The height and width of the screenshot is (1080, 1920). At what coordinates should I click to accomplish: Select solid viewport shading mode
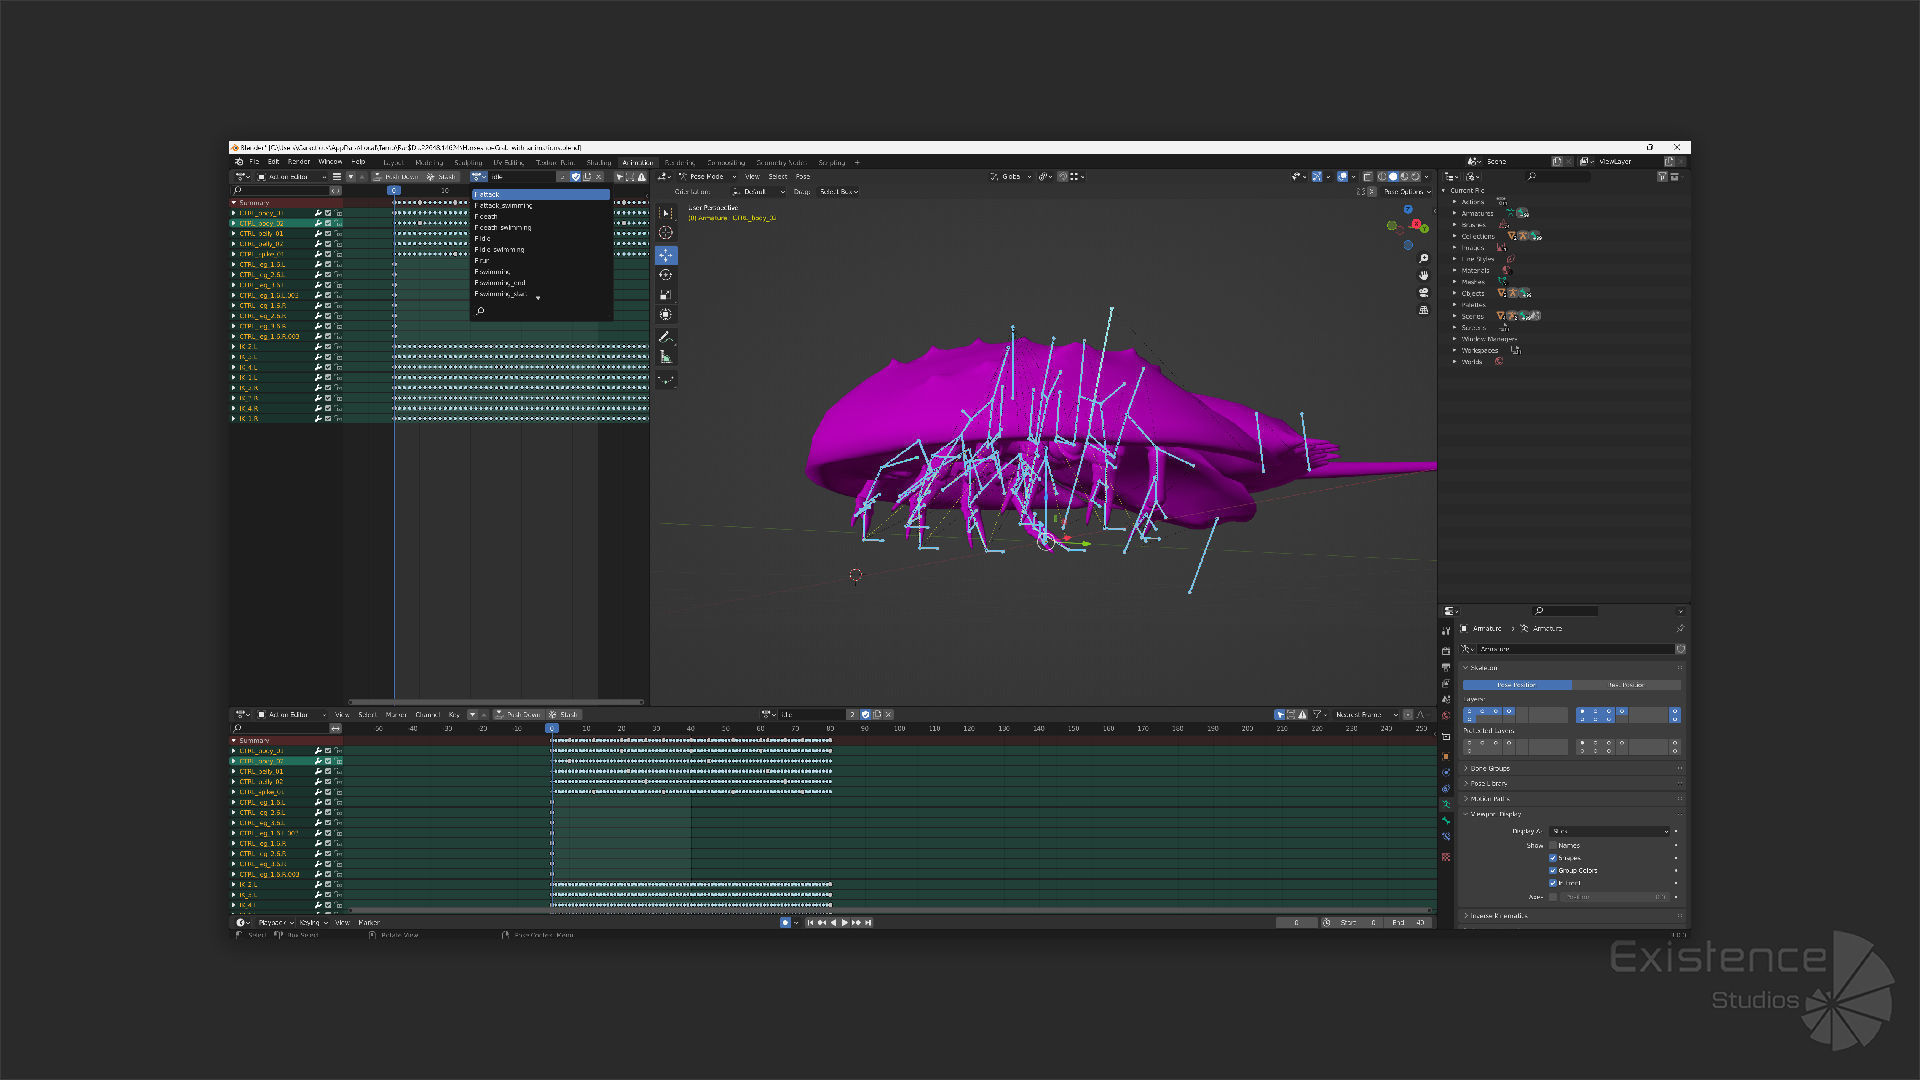pyautogui.click(x=1393, y=177)
